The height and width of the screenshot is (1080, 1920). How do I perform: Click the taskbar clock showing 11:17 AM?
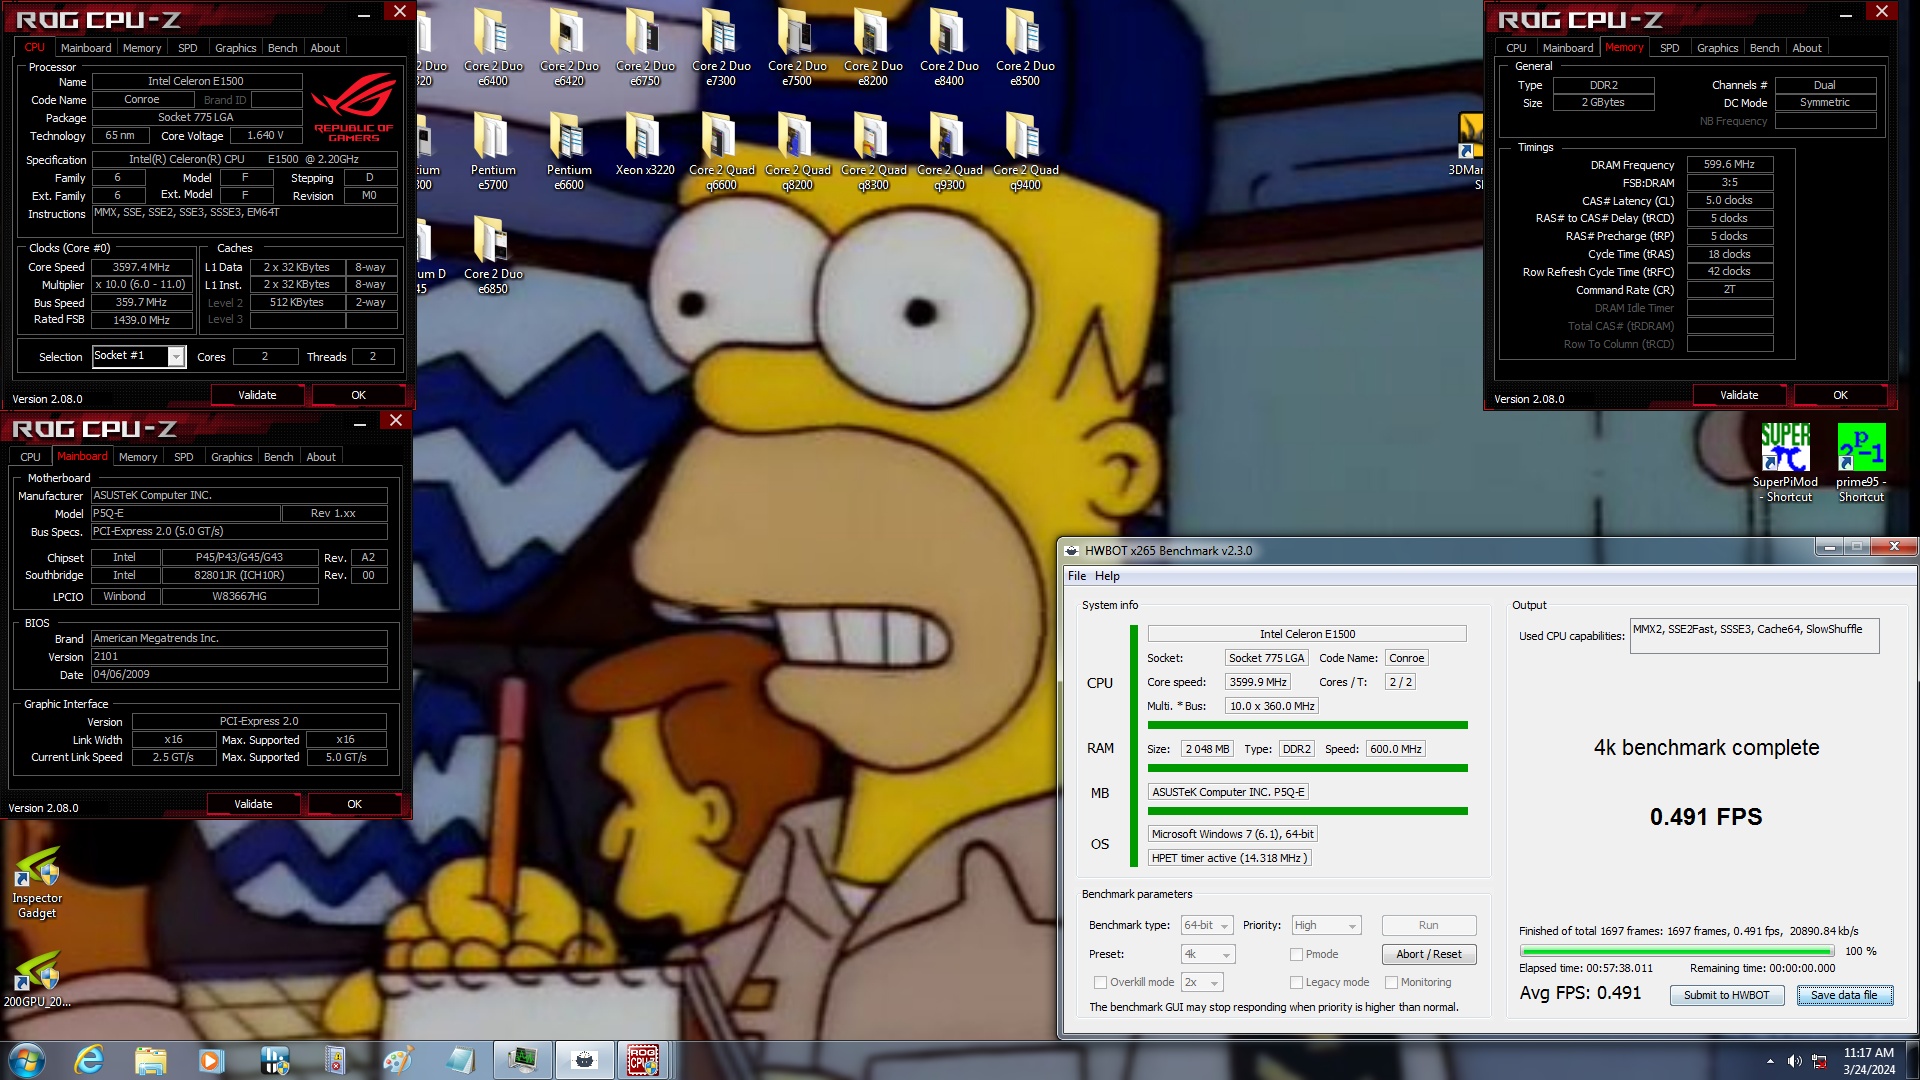click(1869, 1061)
